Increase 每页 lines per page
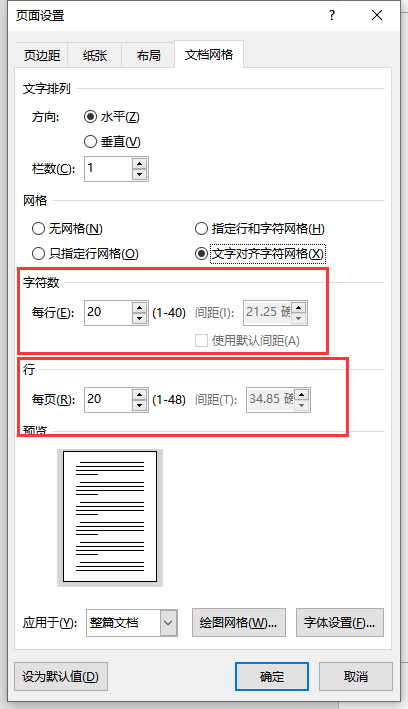The image size is (408, 709). tap(140, 394)
